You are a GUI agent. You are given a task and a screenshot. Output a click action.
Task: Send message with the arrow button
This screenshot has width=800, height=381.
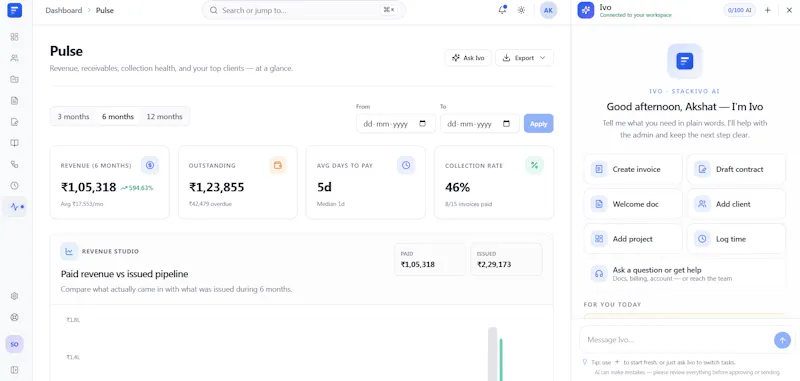coord(782,340)
